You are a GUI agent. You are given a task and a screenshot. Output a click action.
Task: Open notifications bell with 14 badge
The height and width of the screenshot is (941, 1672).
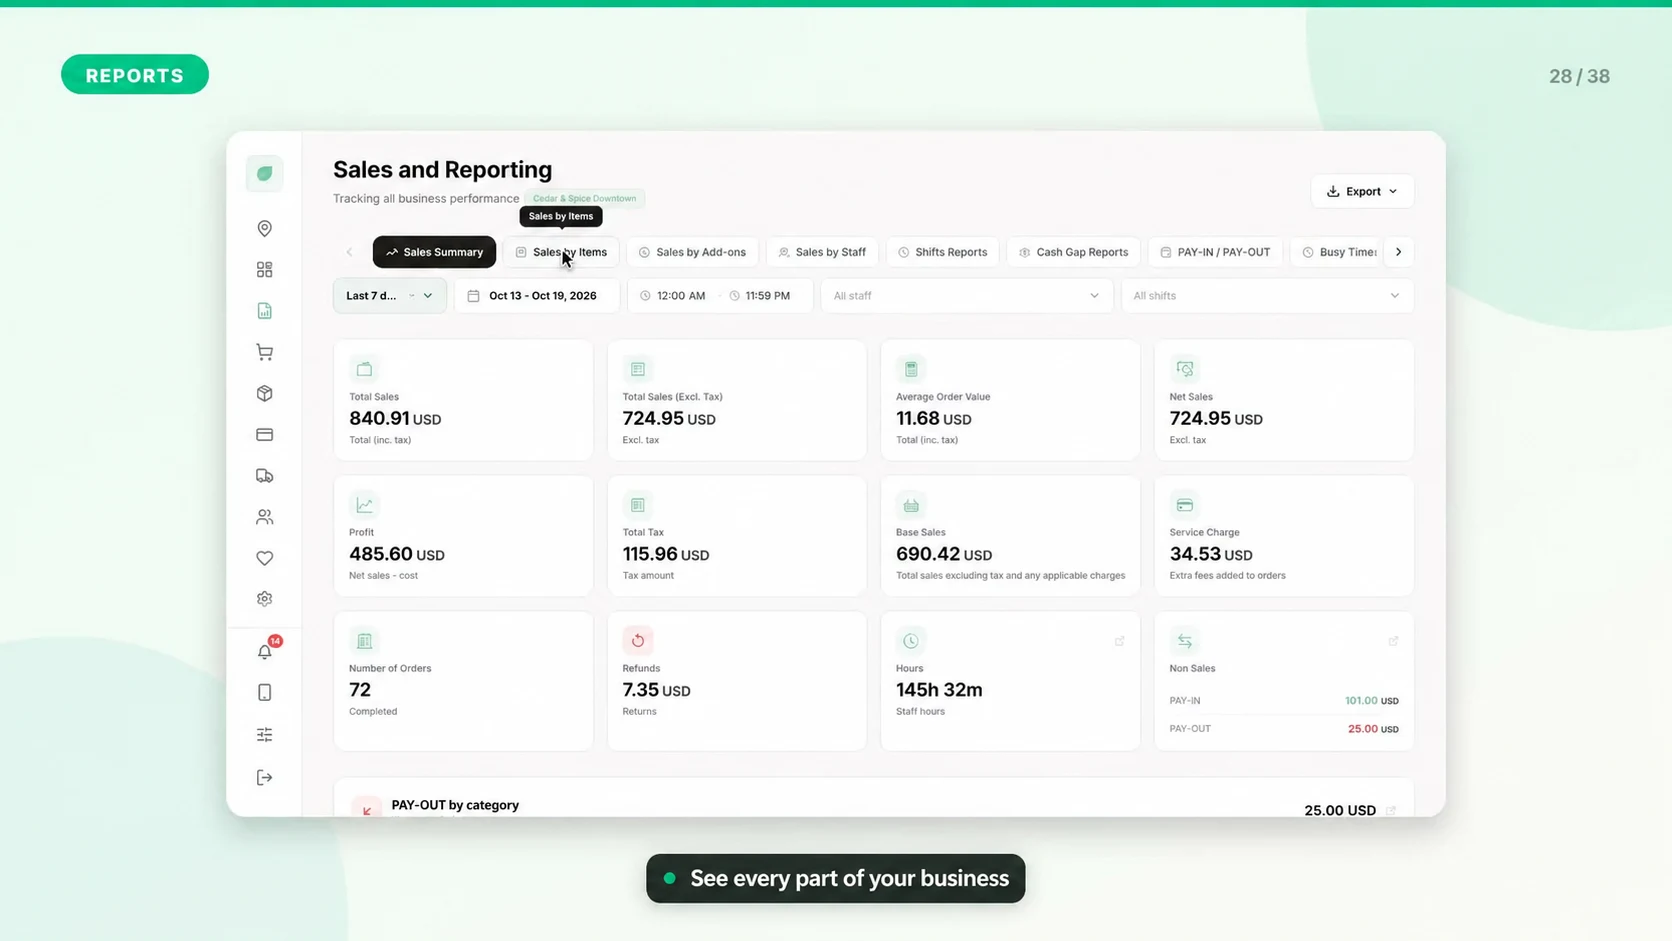[266, 650]
